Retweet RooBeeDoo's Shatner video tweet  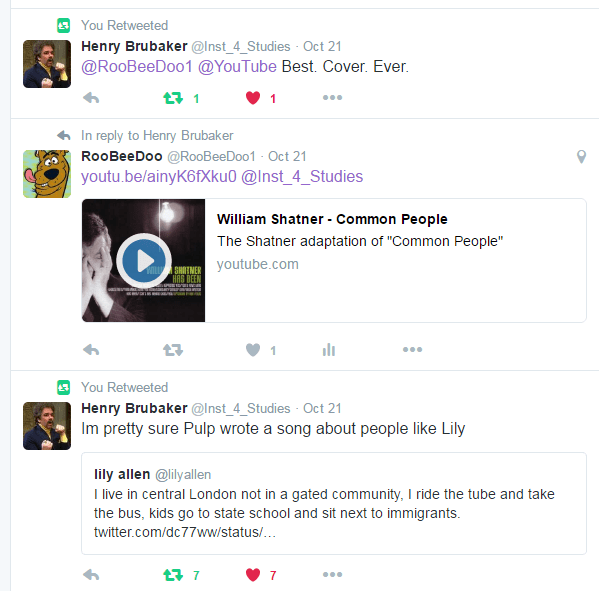click(173, 350)
